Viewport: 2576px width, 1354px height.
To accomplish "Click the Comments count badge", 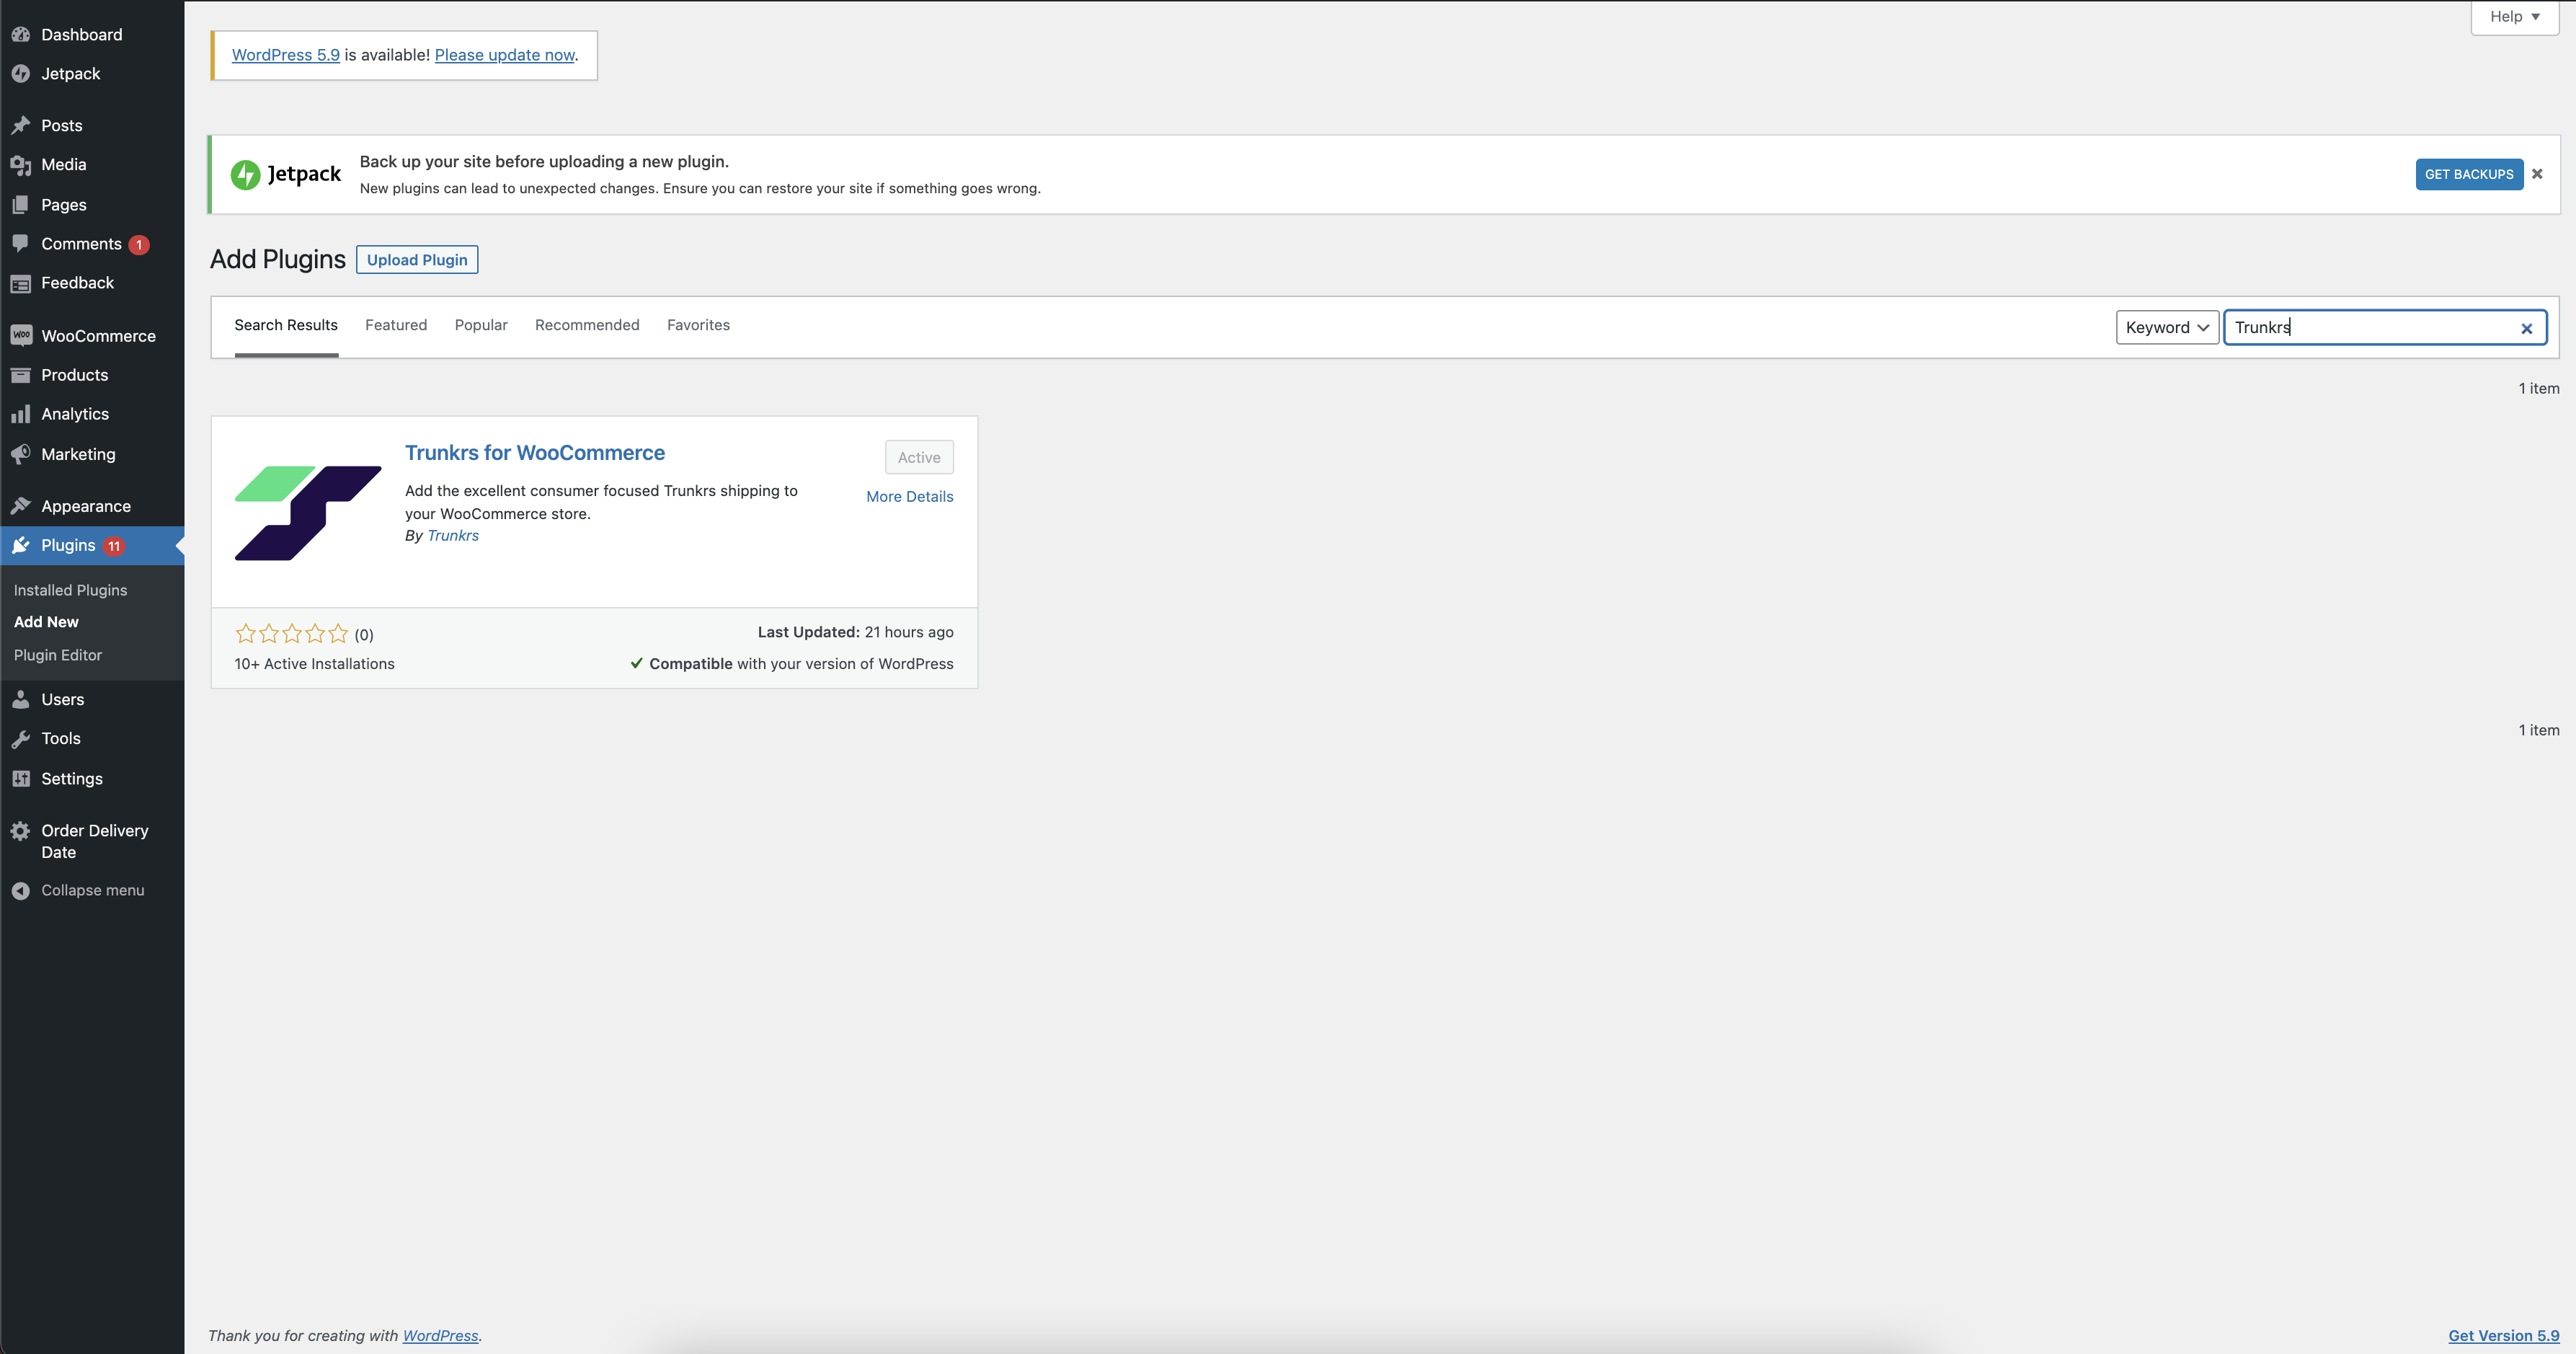I will (x=139, y=244).
